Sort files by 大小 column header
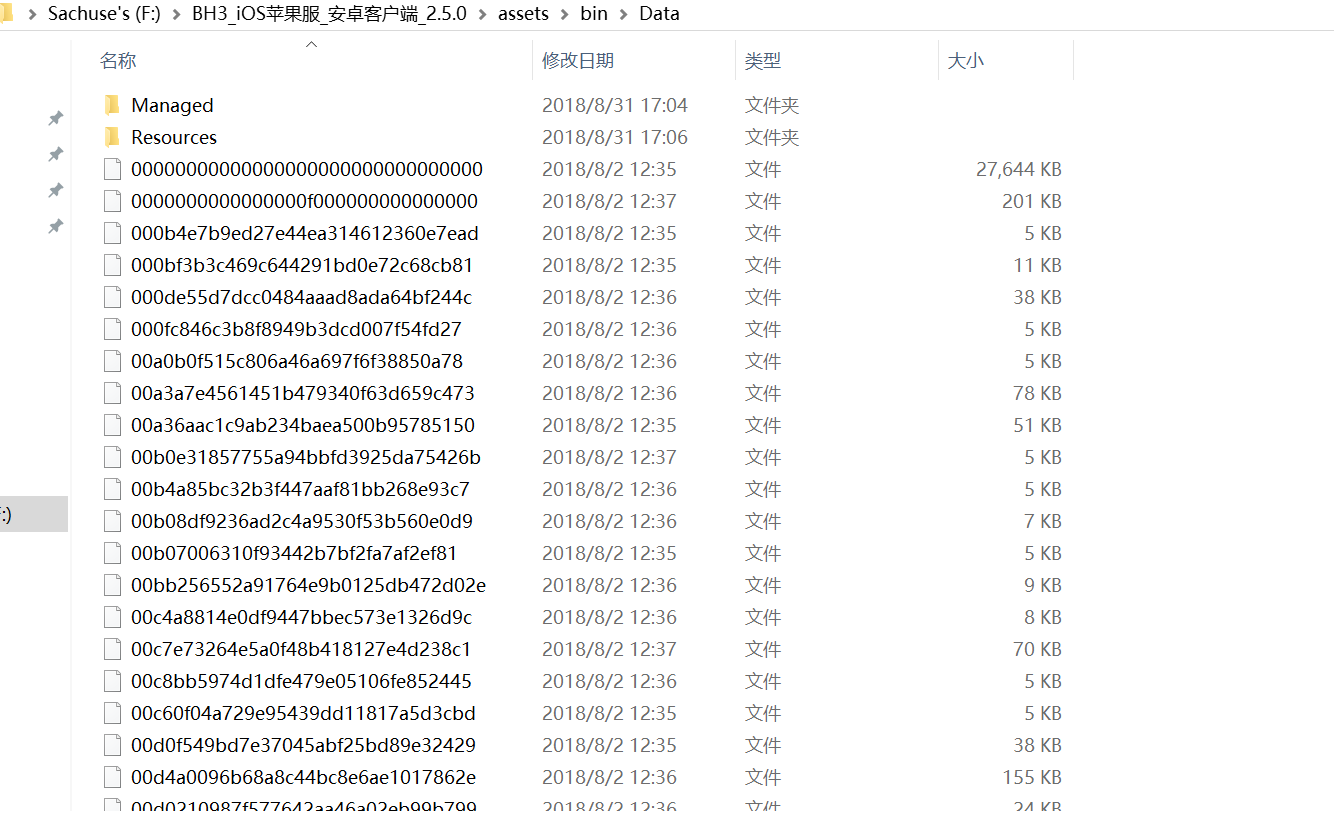This screenshot has height=817, width=1334. coord(965,61)
